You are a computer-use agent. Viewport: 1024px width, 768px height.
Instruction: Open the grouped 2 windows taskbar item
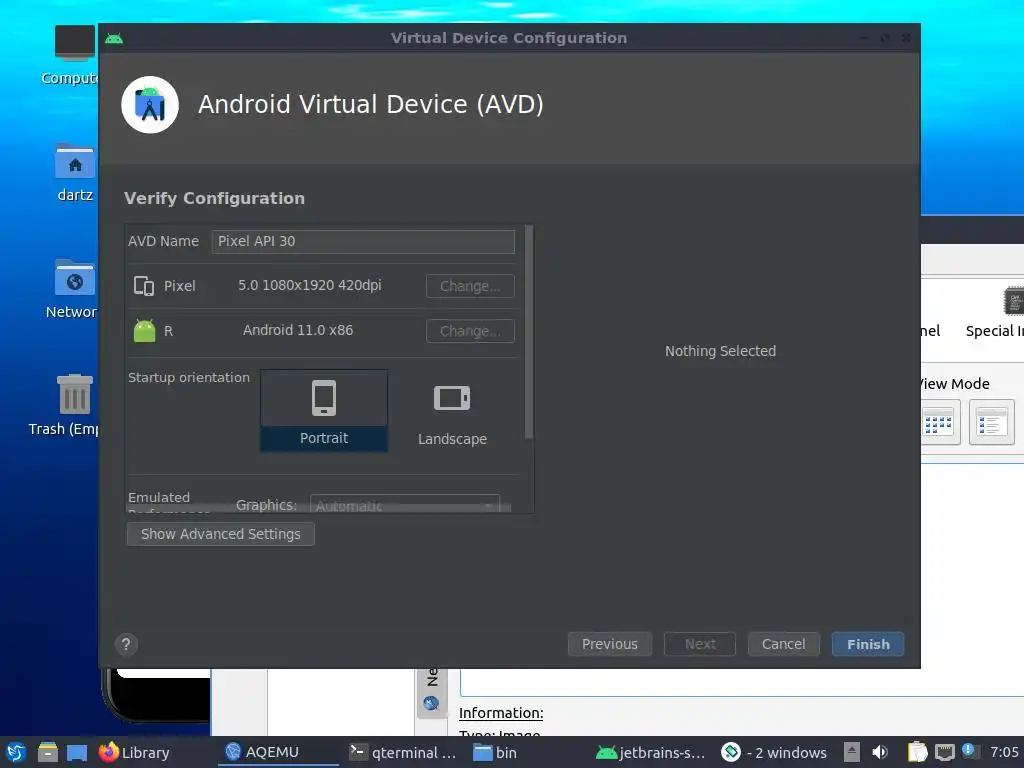[x=774, y=752]
